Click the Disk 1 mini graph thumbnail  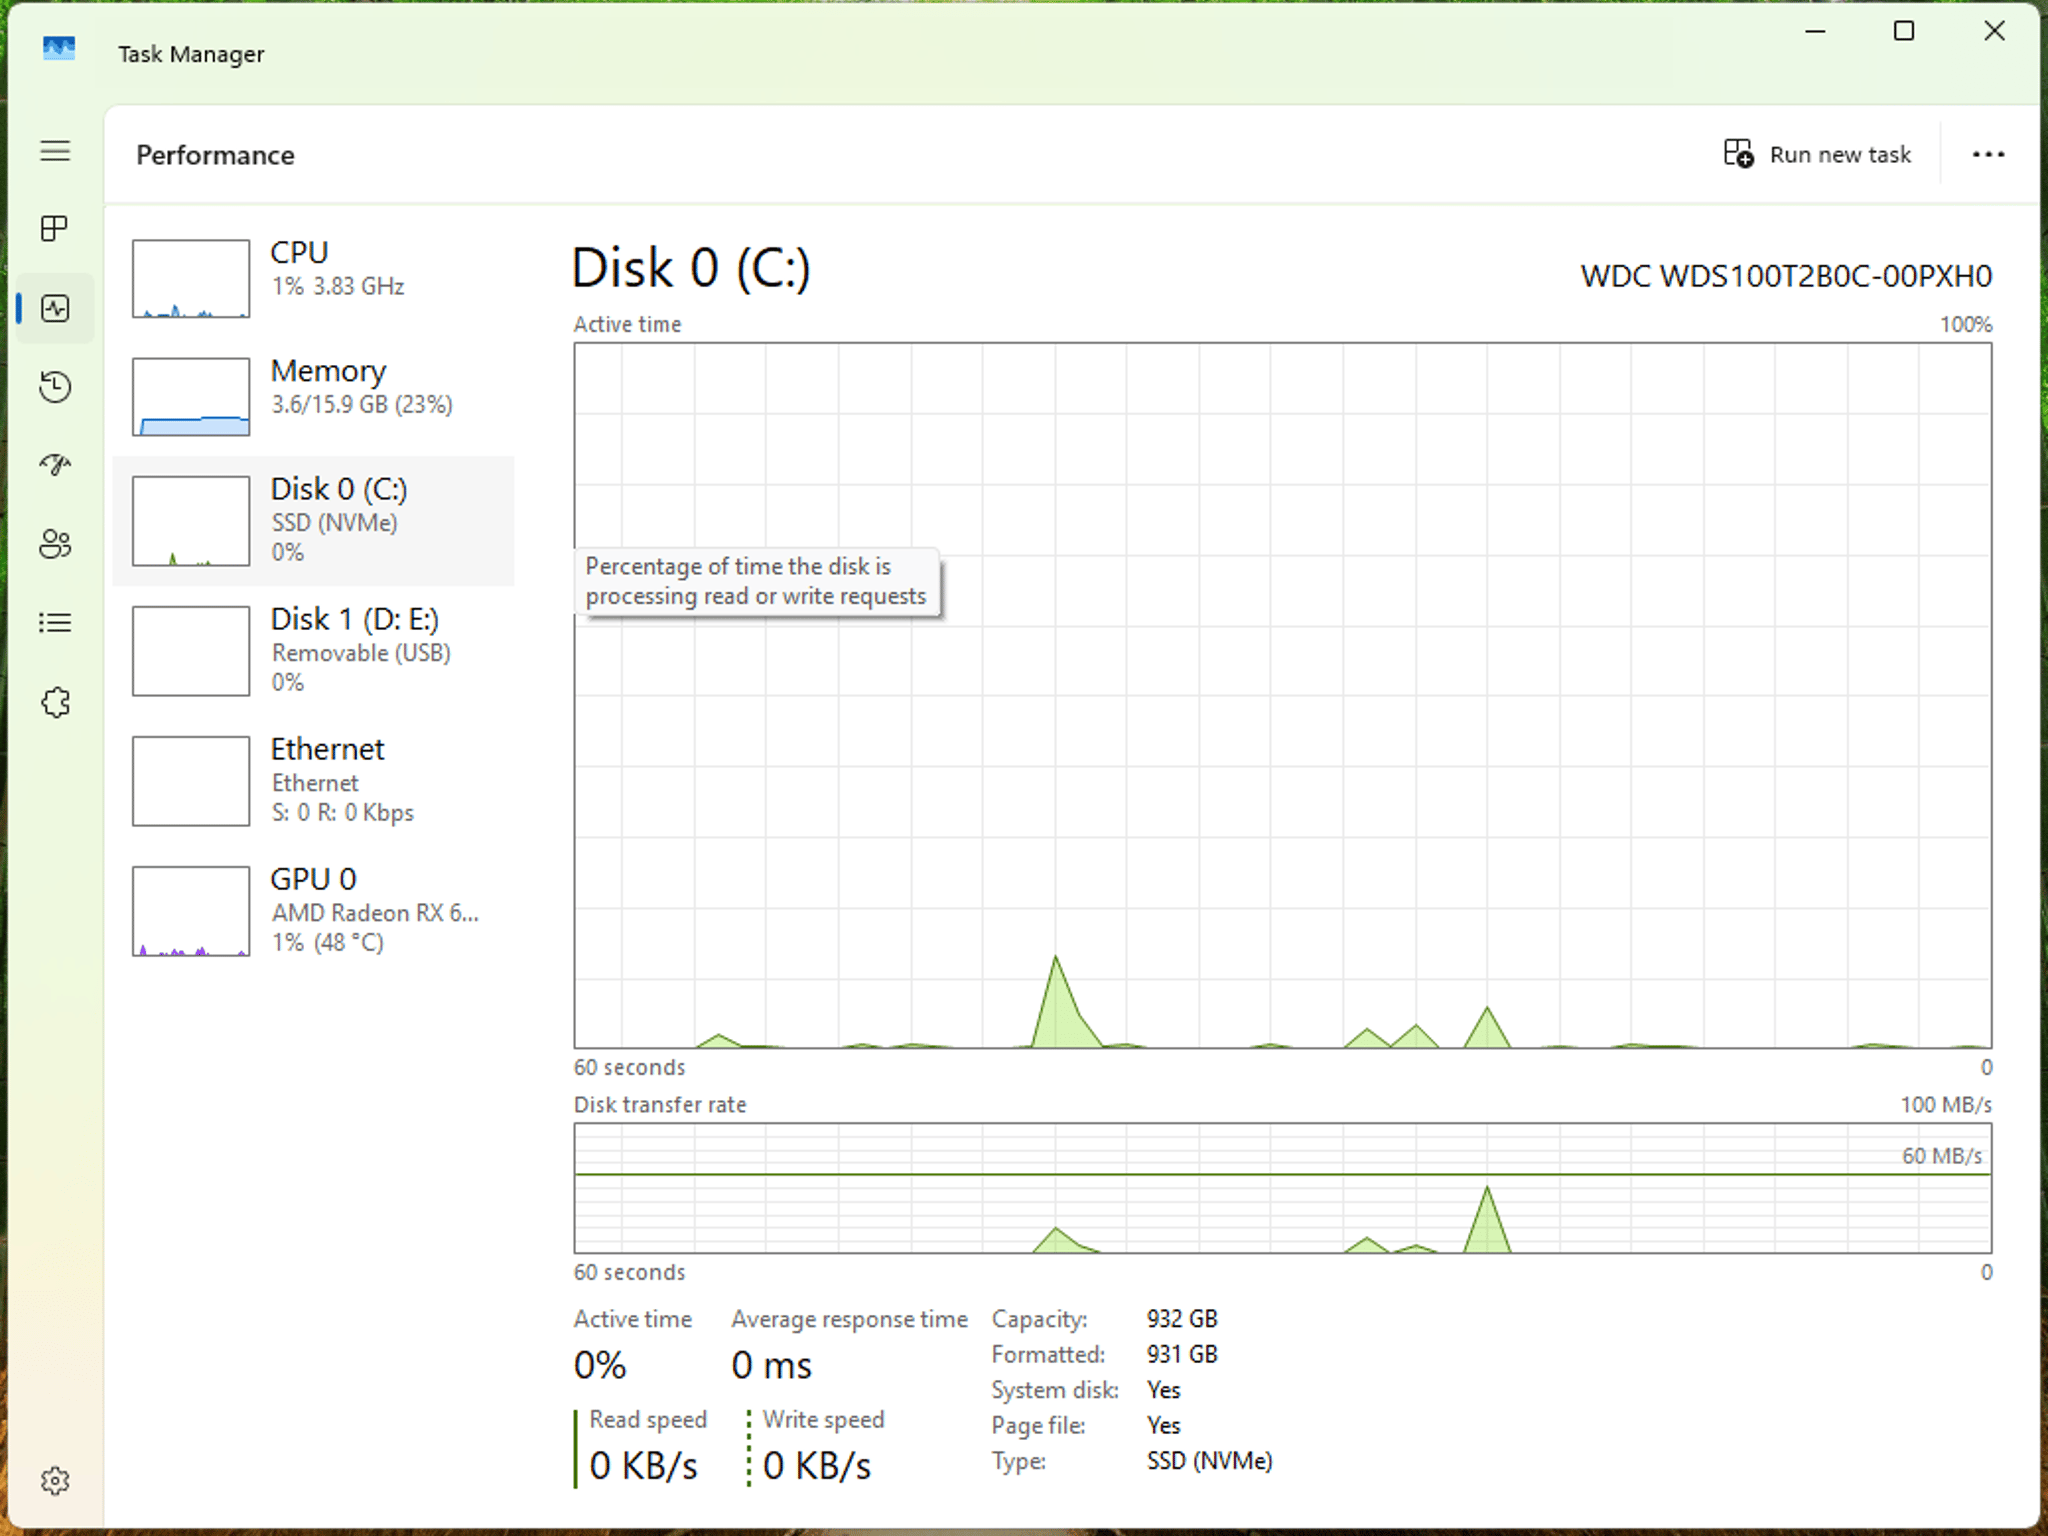click(x=191, y=651)
